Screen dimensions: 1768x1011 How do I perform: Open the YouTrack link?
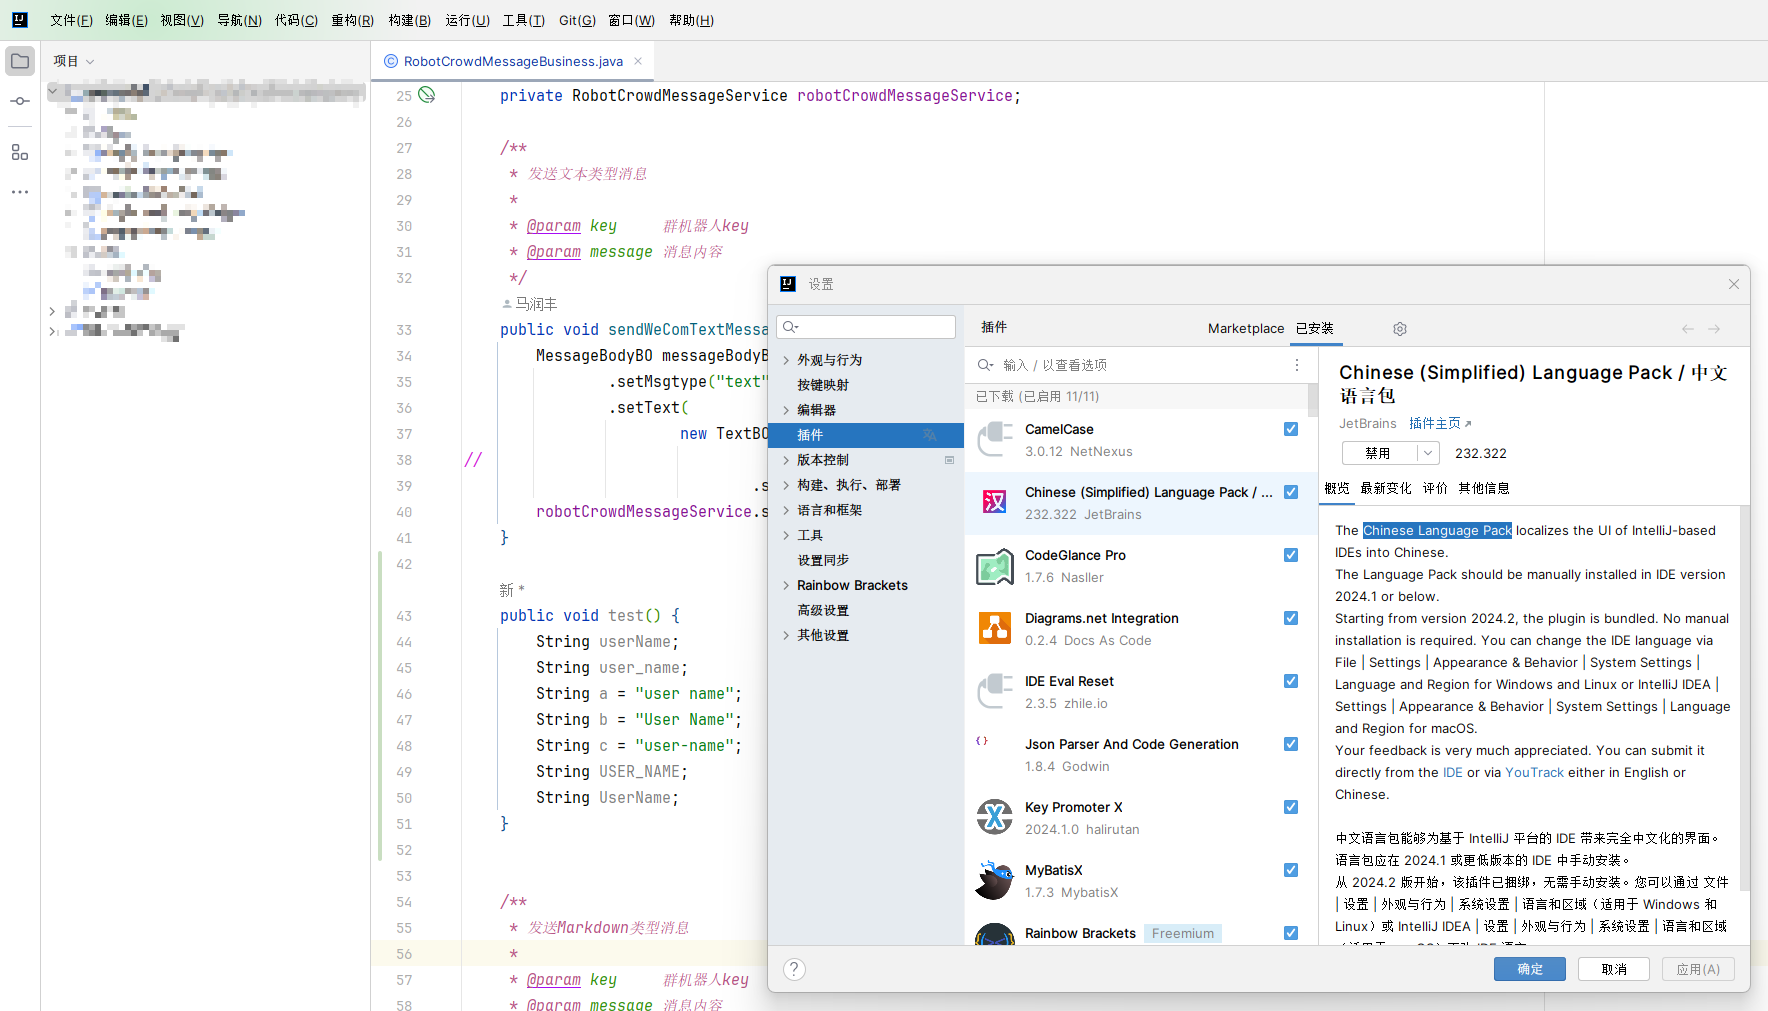1534,772
